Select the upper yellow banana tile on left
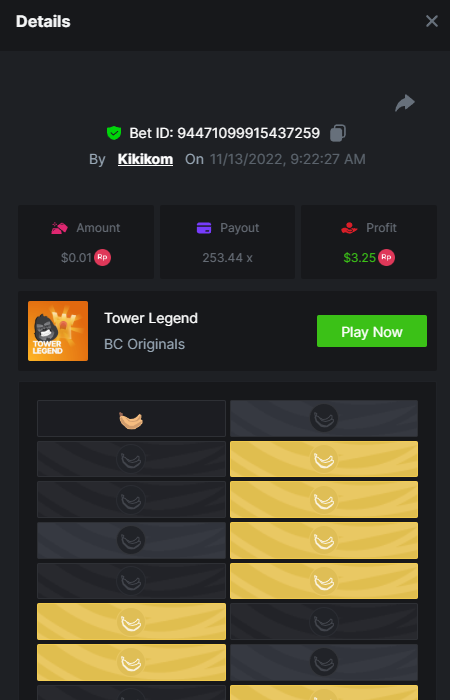Image resolution: width=450 pixels, height=700 pixels. 131,621
